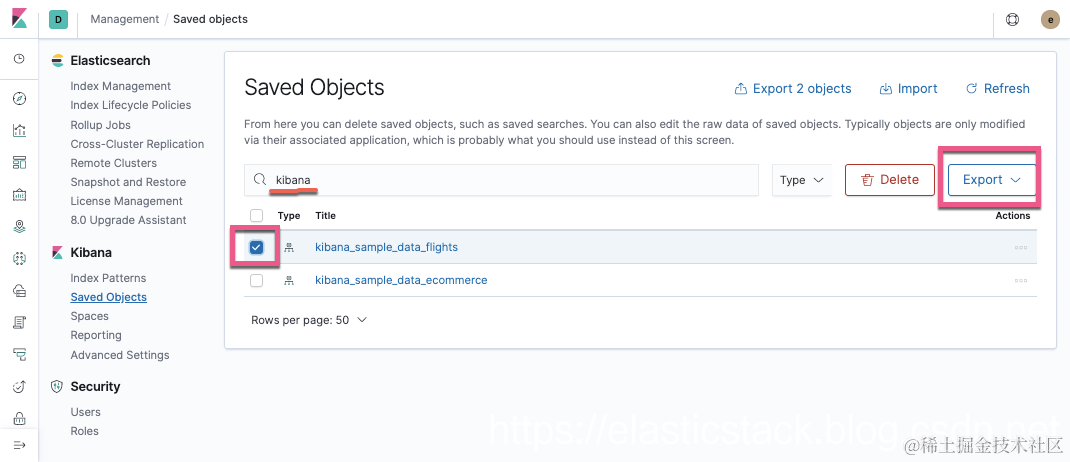Screen dimensions: 1070x462
Task: Refresh the saved objects list
Action: tap(998, 89)
